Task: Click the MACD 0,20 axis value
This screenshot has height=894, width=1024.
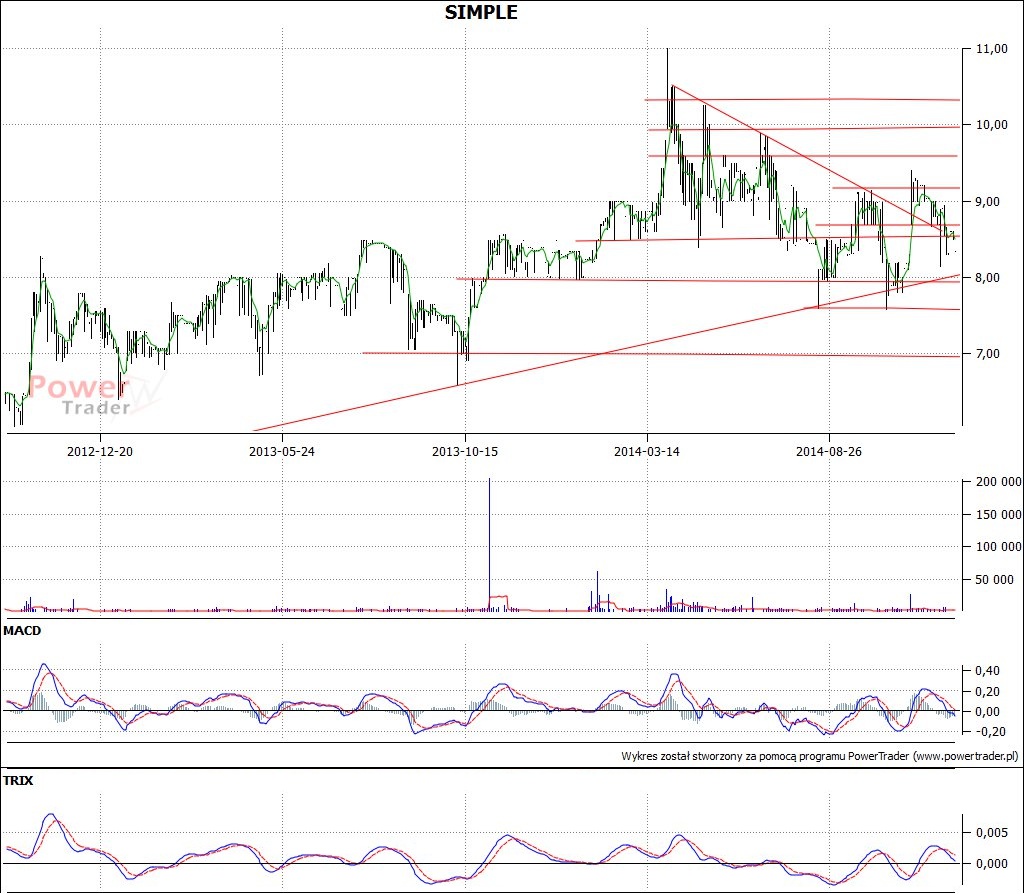Action: pyautogui.click(x=987, y=692)
